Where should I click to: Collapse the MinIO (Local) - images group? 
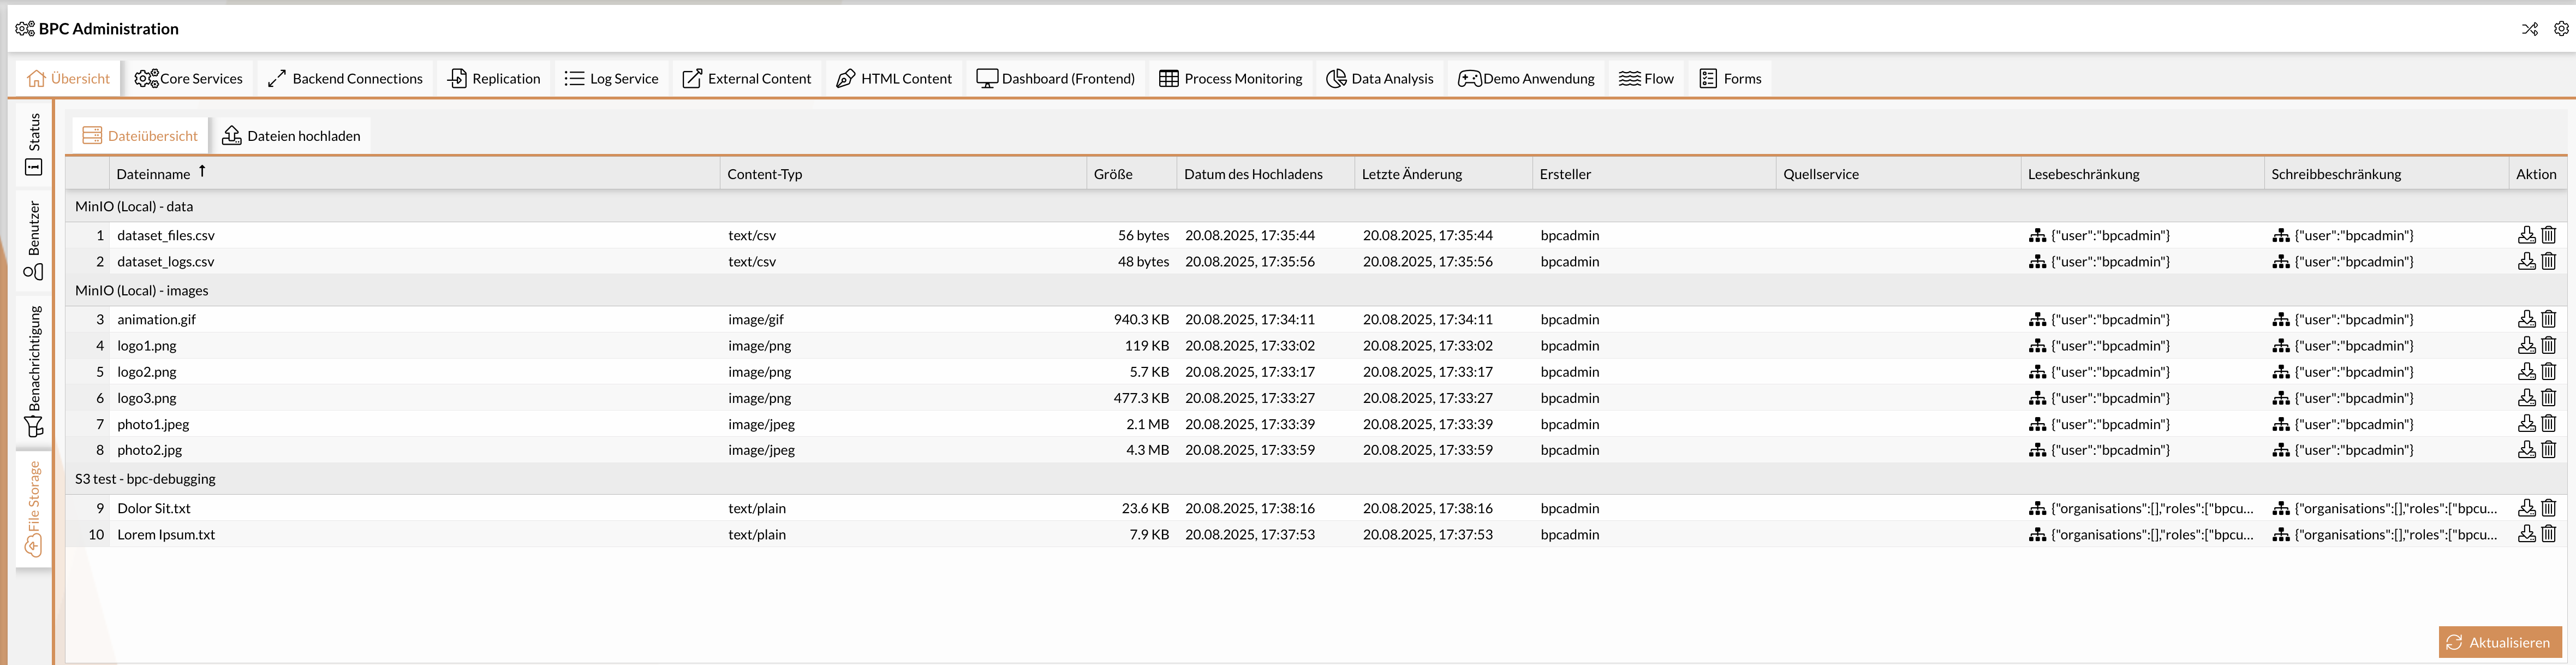coord(142,291)
